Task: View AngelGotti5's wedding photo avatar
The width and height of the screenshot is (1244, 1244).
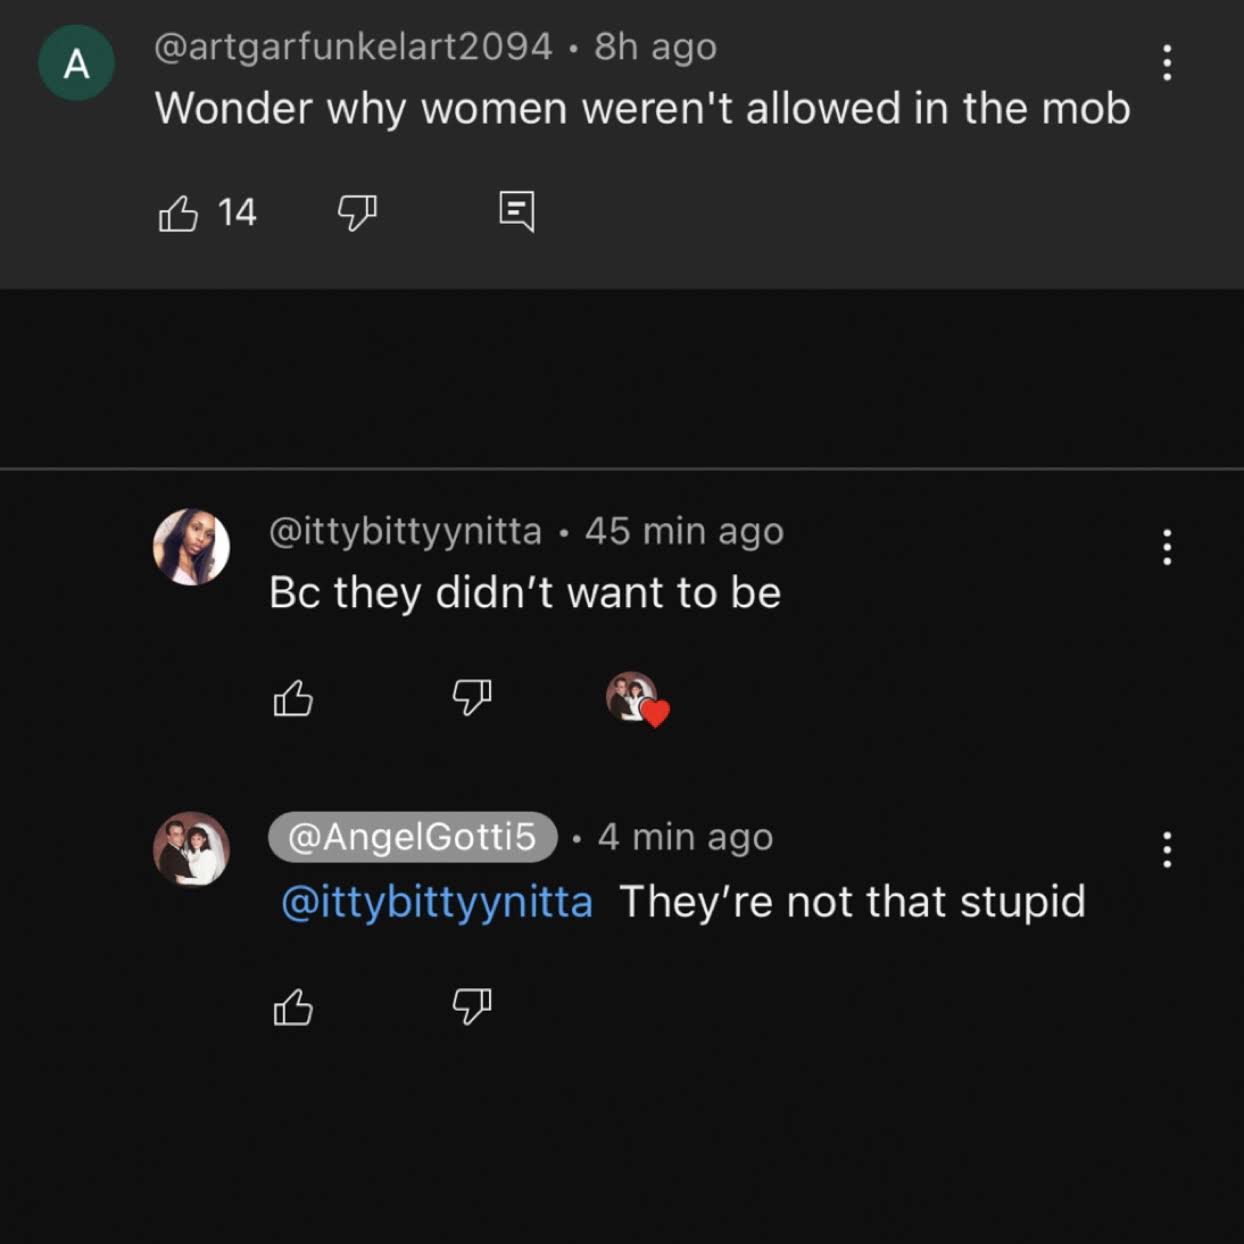Action: (191, 850)
